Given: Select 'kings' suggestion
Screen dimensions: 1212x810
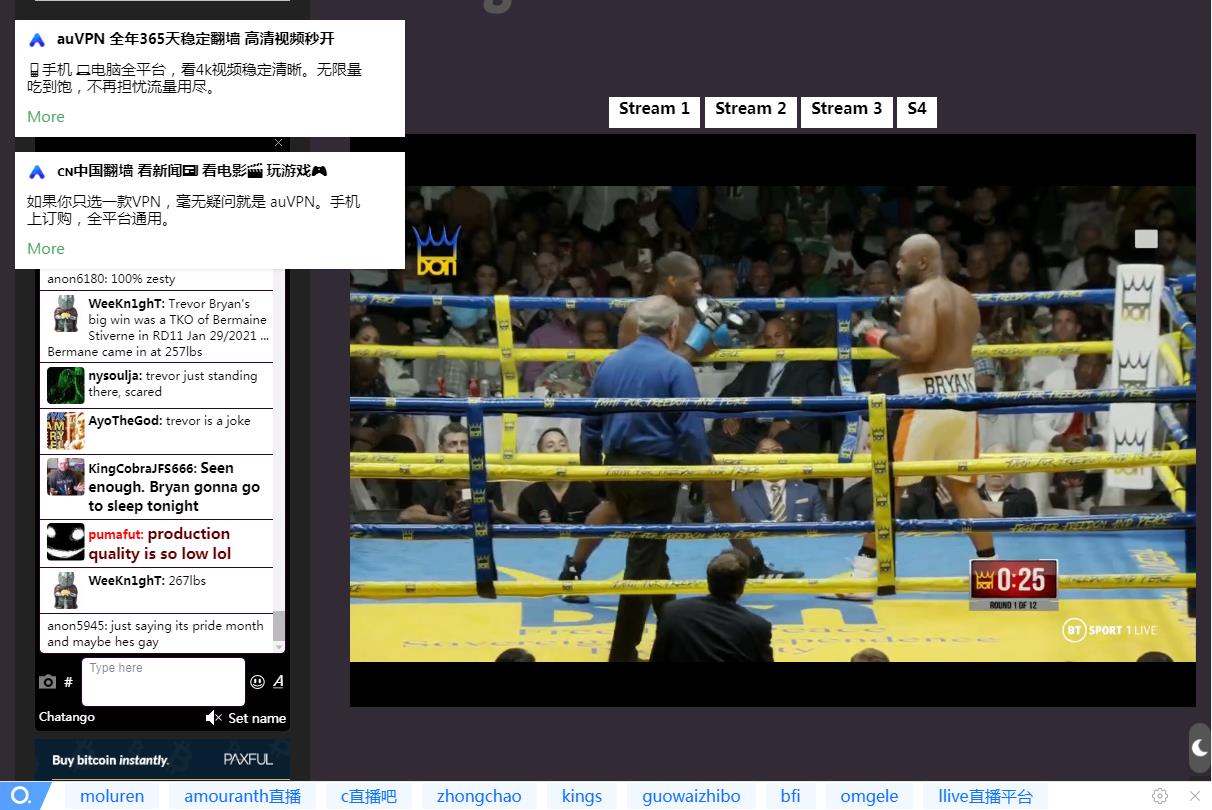Looking at the screenshot, I should (582, 796).
